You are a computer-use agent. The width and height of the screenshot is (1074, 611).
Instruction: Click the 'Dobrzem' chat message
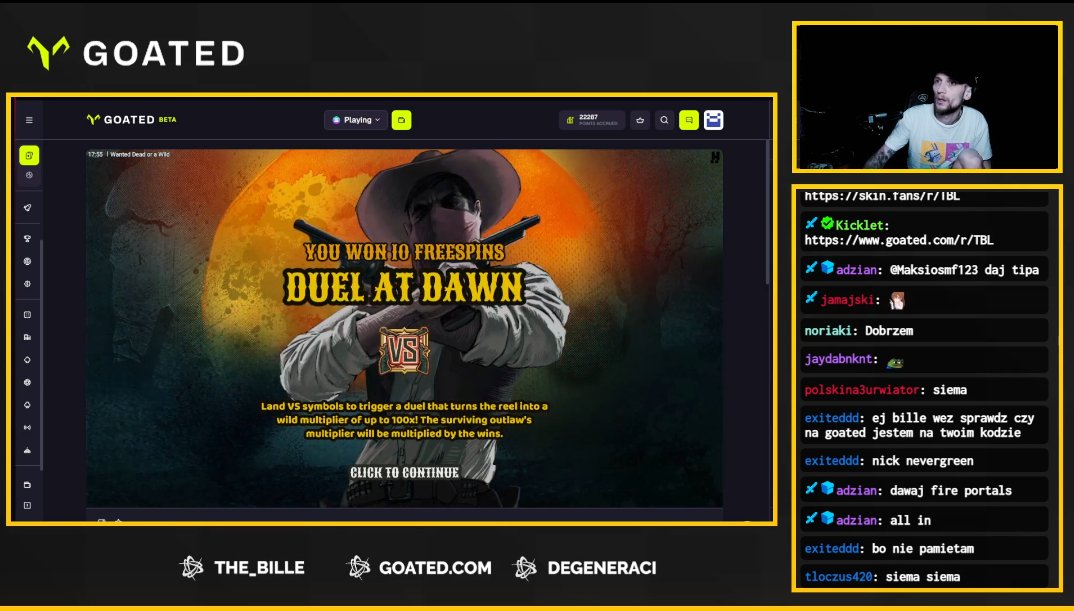[889, 331]
